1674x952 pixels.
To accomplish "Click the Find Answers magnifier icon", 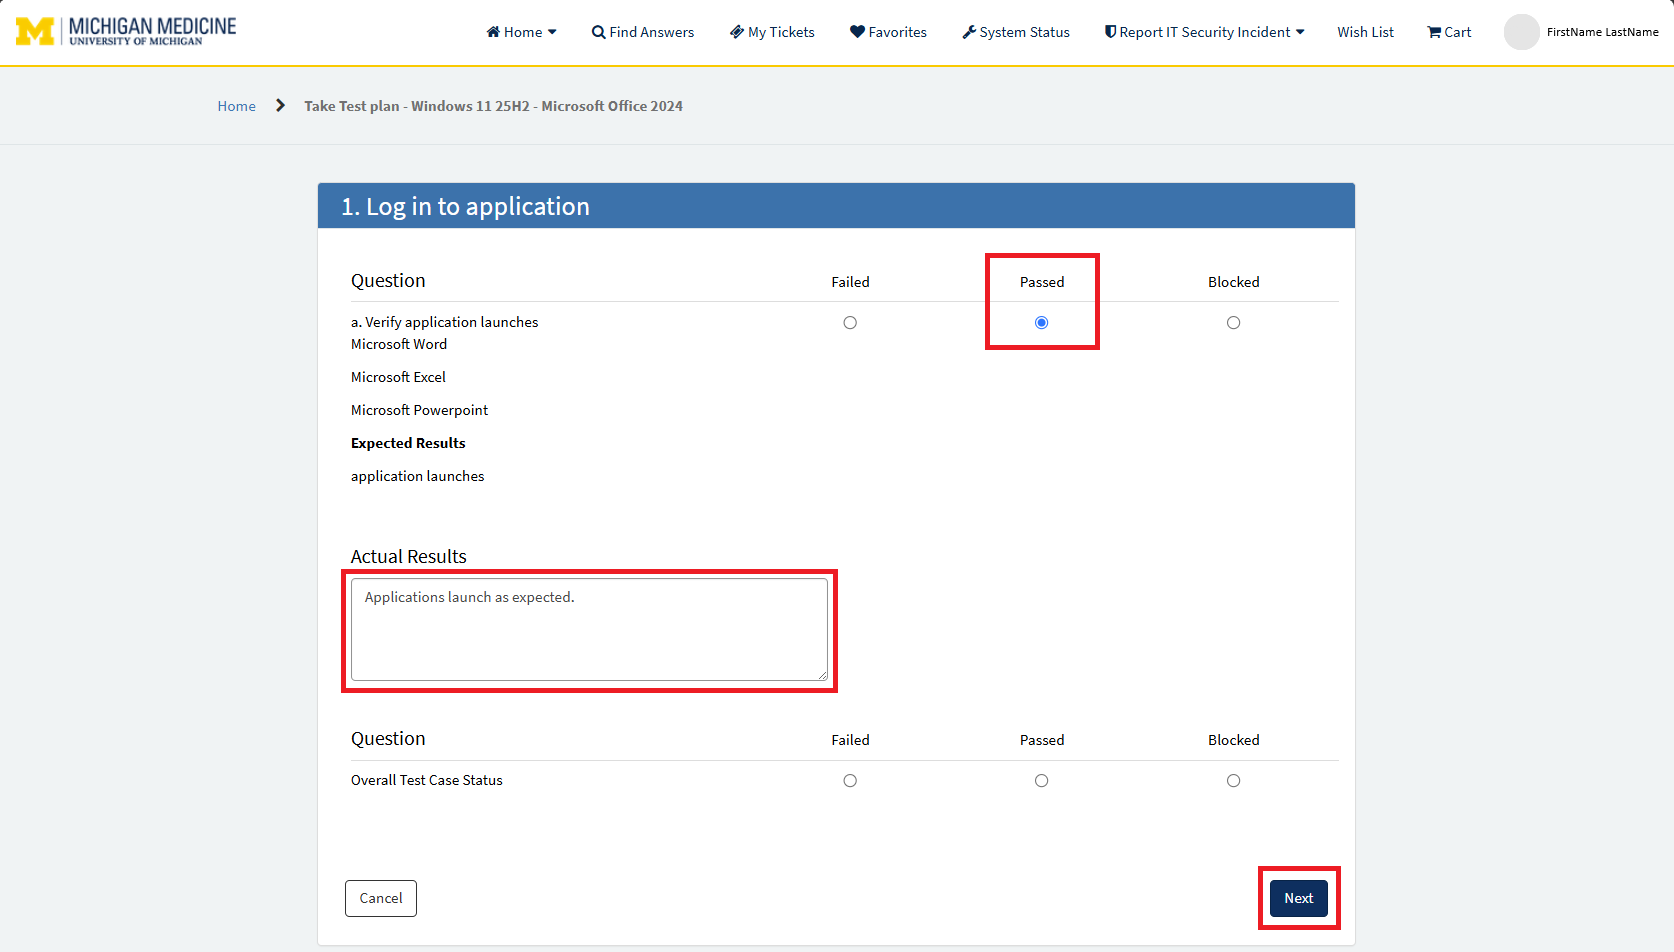I will (598, 32).
